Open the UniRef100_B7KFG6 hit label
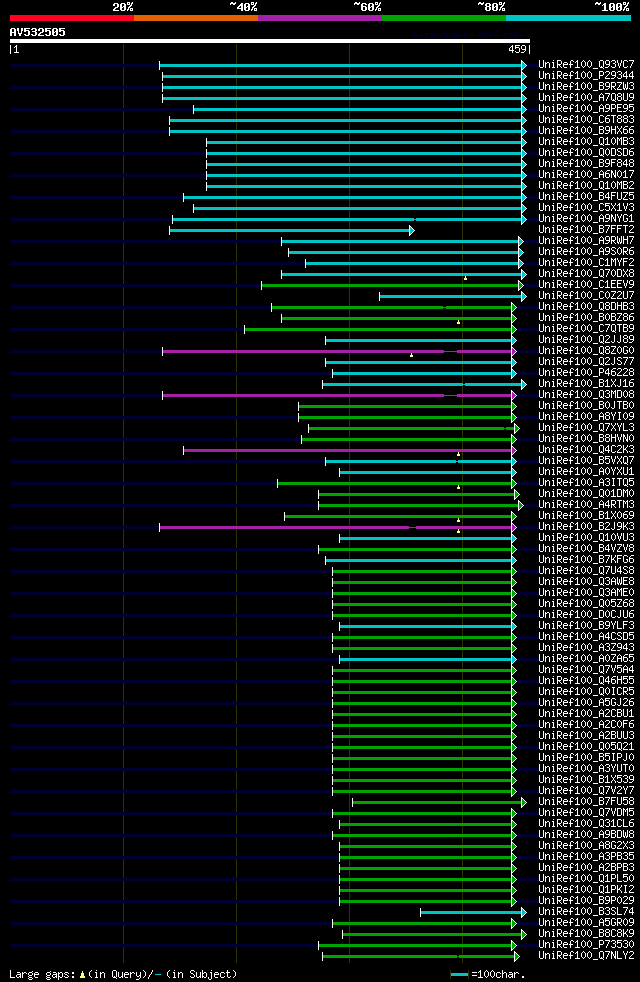The width and height of the screenshot is (640, 982). [x=586, y=560]
